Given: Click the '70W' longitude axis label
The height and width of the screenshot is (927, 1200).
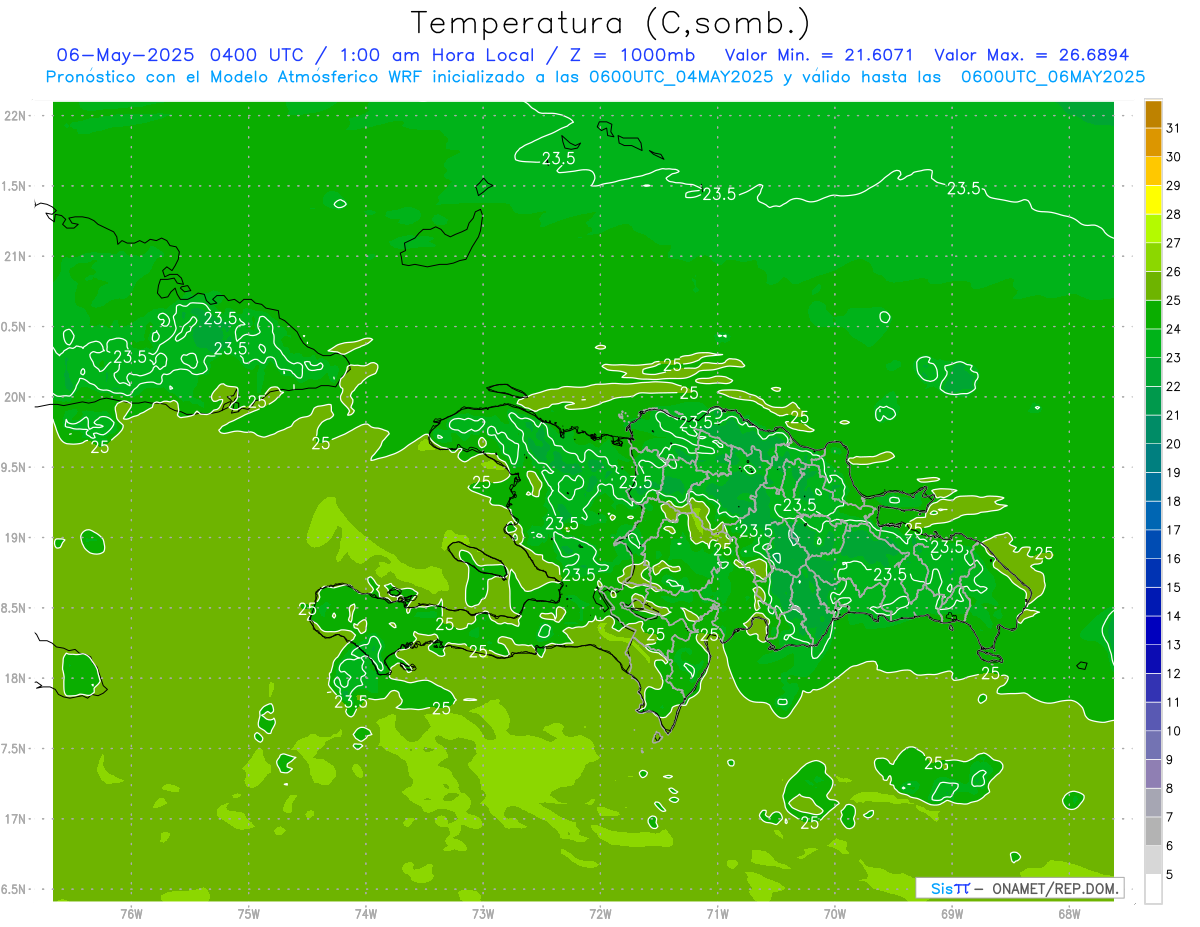Looking at the screenshot, I should tap(834, 913).
